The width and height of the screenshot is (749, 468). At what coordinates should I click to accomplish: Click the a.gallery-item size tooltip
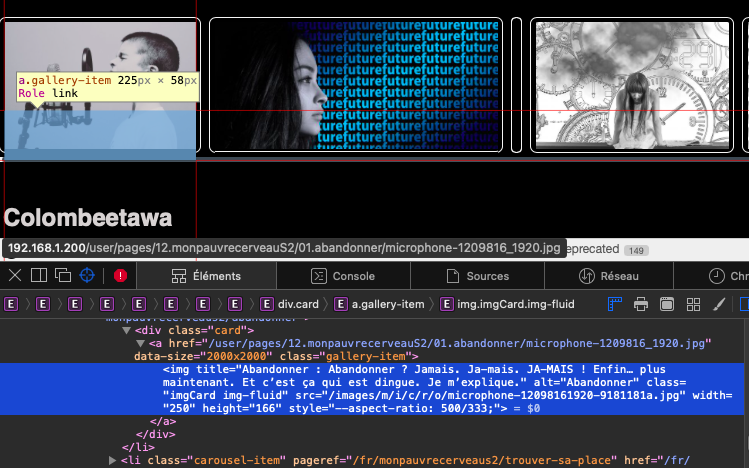click(107, 86)
